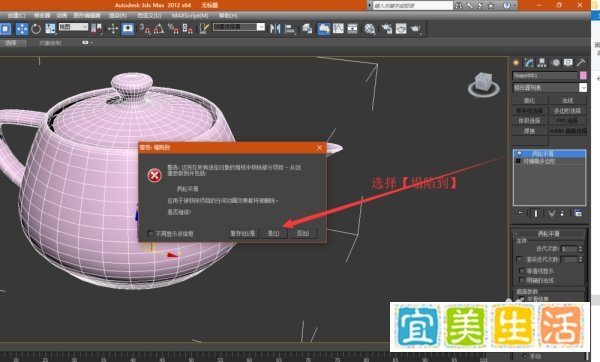Switch to the 对象绘制 ribbon tab

[50, 43]
